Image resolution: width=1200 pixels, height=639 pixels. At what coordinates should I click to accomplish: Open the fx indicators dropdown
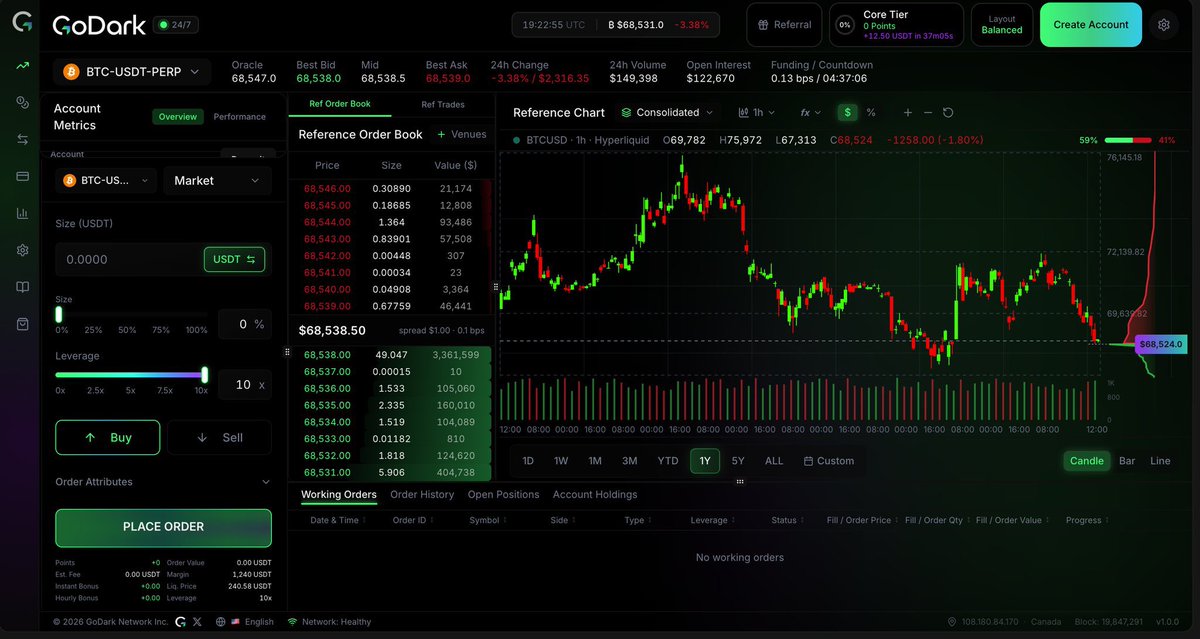810,113
